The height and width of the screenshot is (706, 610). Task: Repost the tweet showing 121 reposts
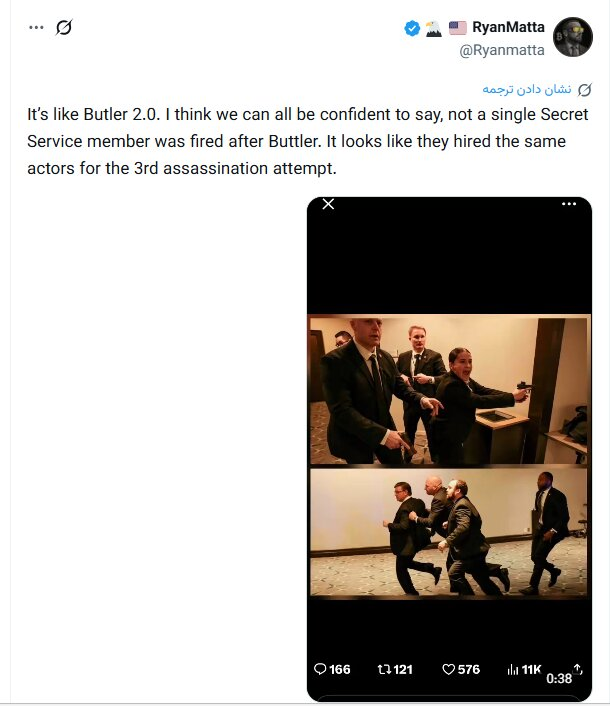point(395,670)
